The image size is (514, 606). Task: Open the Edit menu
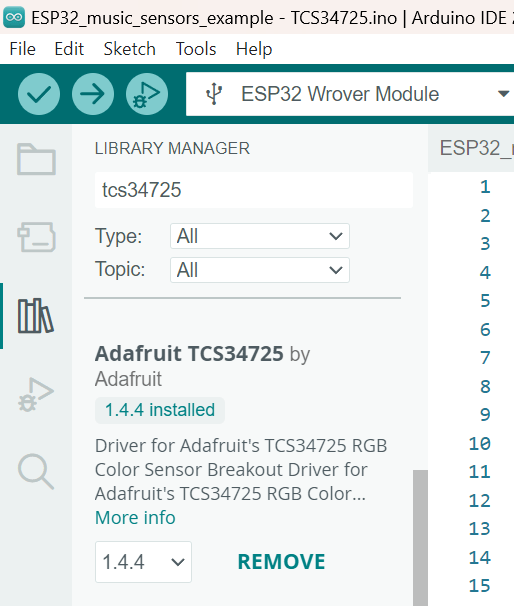pyautogui.click(x=69, y=49)
